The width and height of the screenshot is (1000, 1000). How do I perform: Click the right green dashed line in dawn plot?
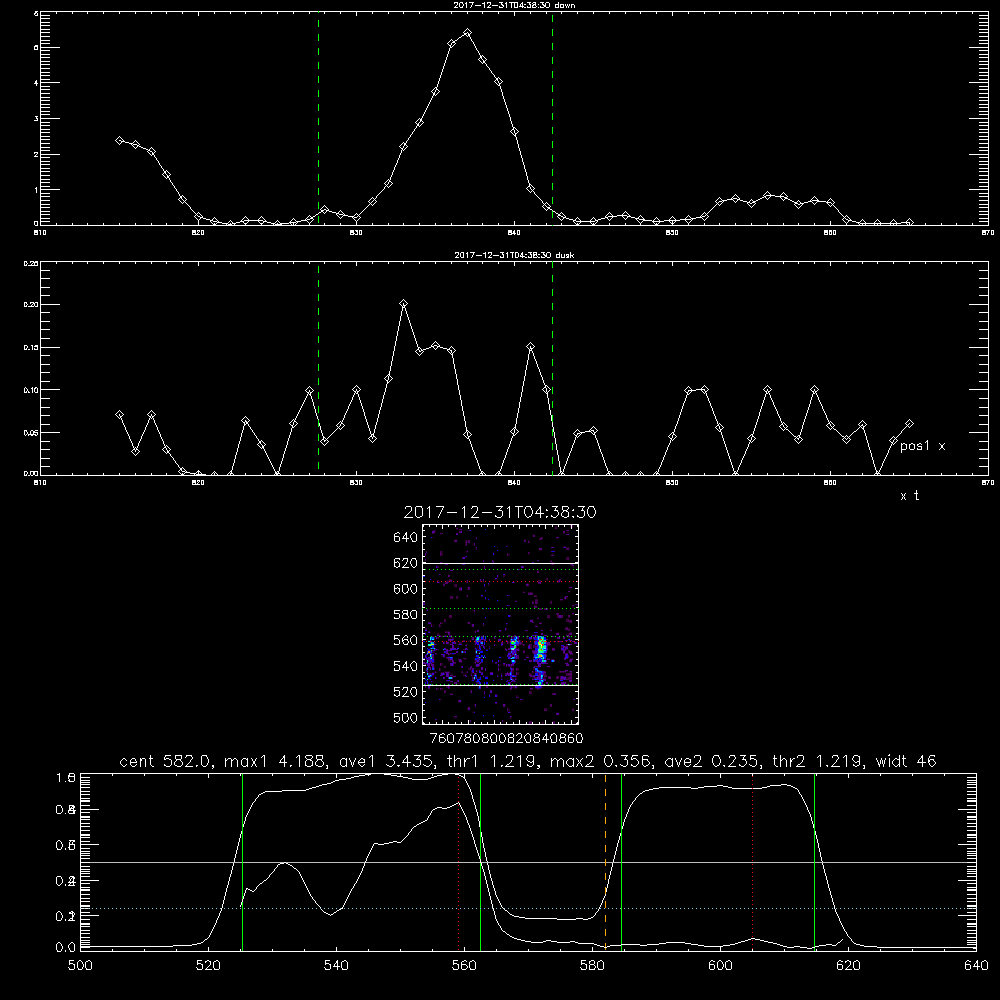click(552, 119)
